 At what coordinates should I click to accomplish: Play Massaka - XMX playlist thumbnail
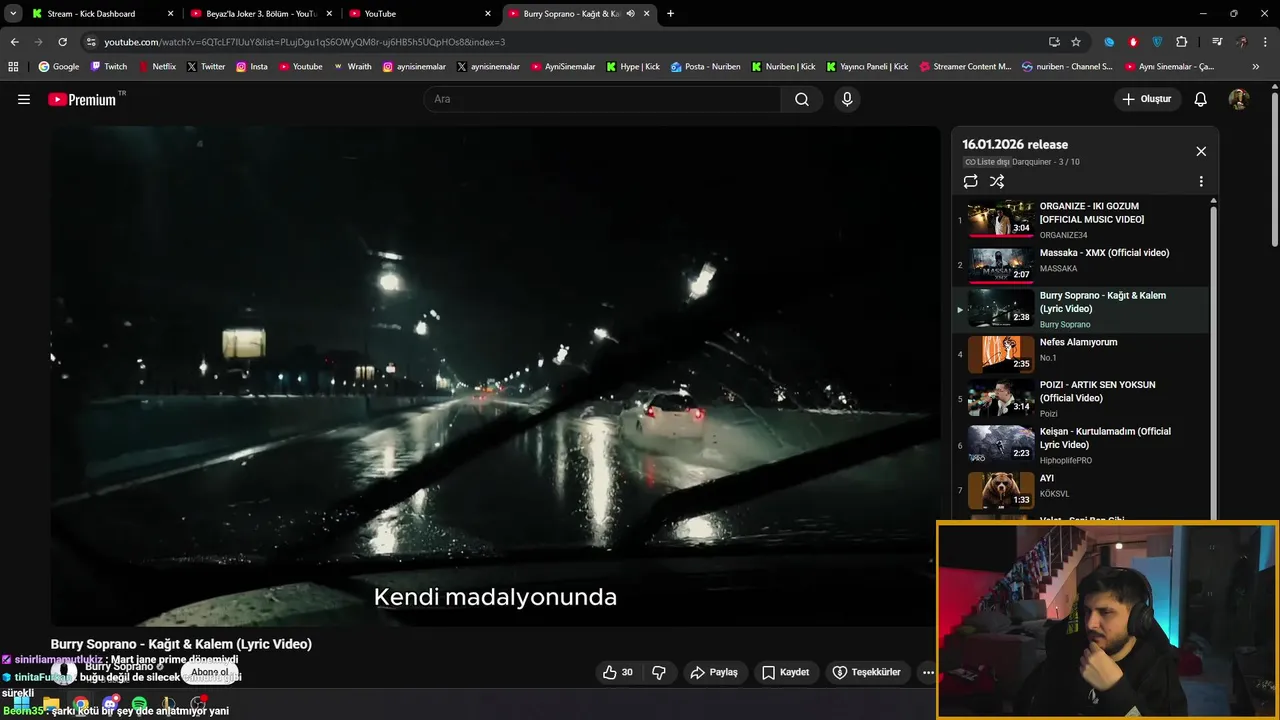1001,265
